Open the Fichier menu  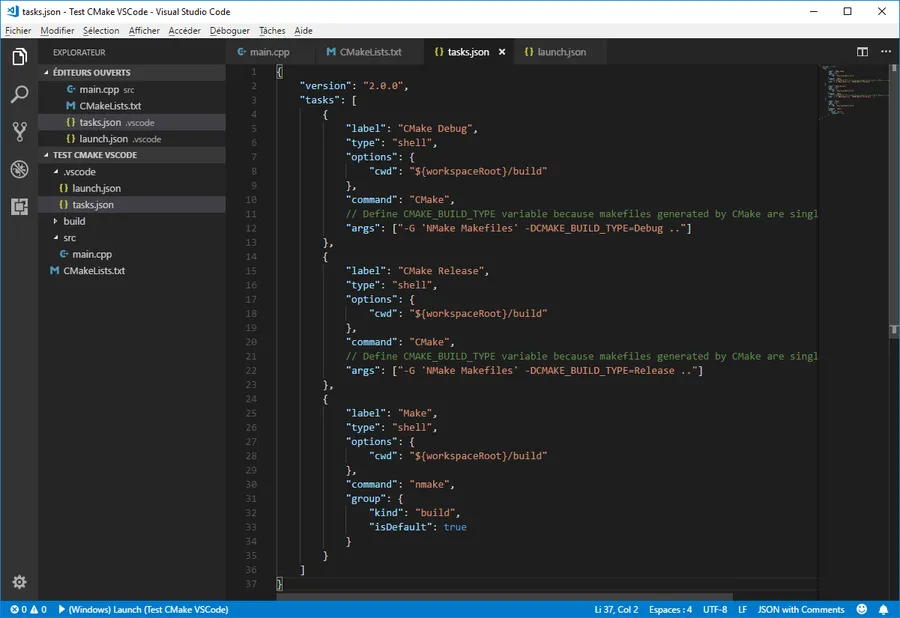(x=18, y=30)
